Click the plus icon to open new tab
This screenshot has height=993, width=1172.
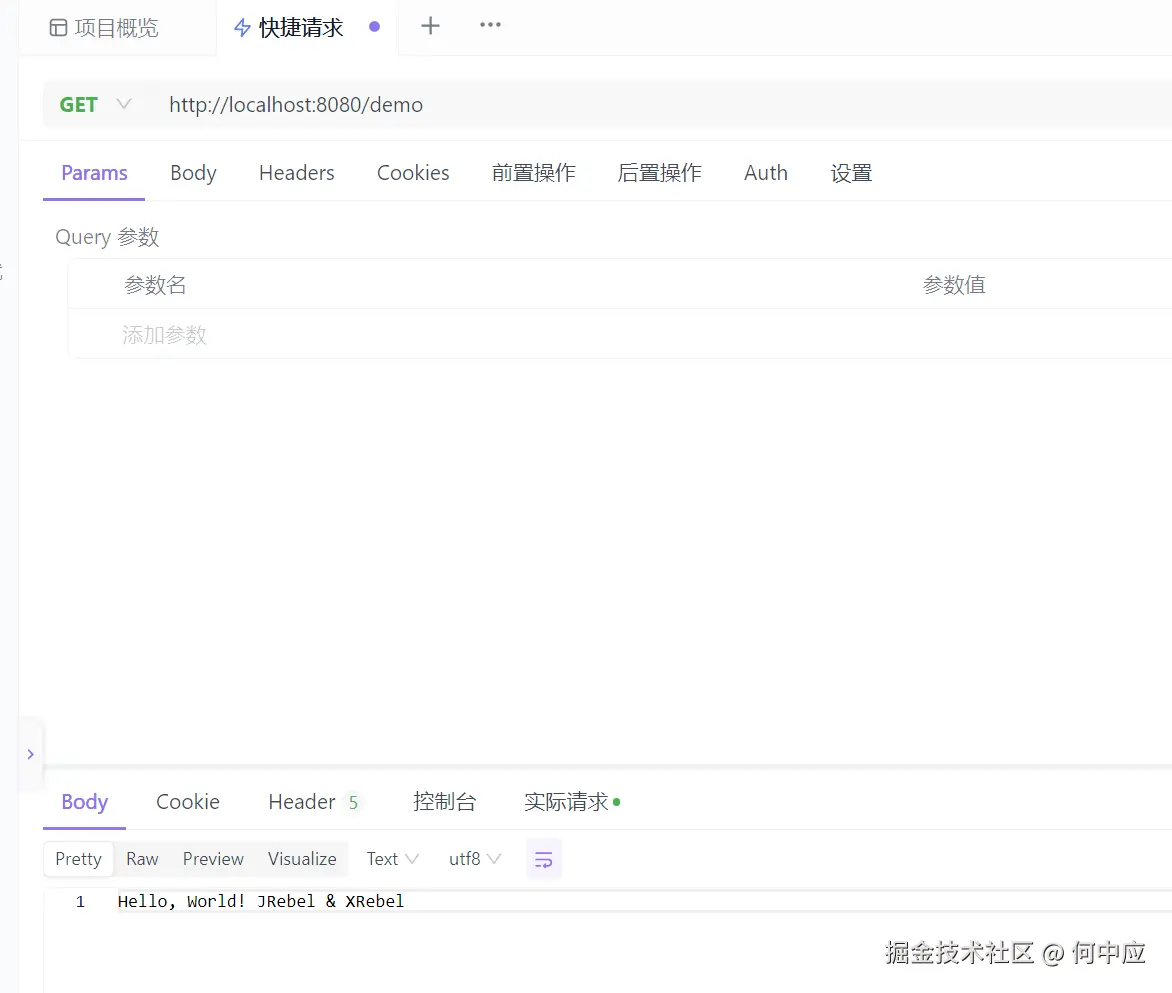pos(430,27)
